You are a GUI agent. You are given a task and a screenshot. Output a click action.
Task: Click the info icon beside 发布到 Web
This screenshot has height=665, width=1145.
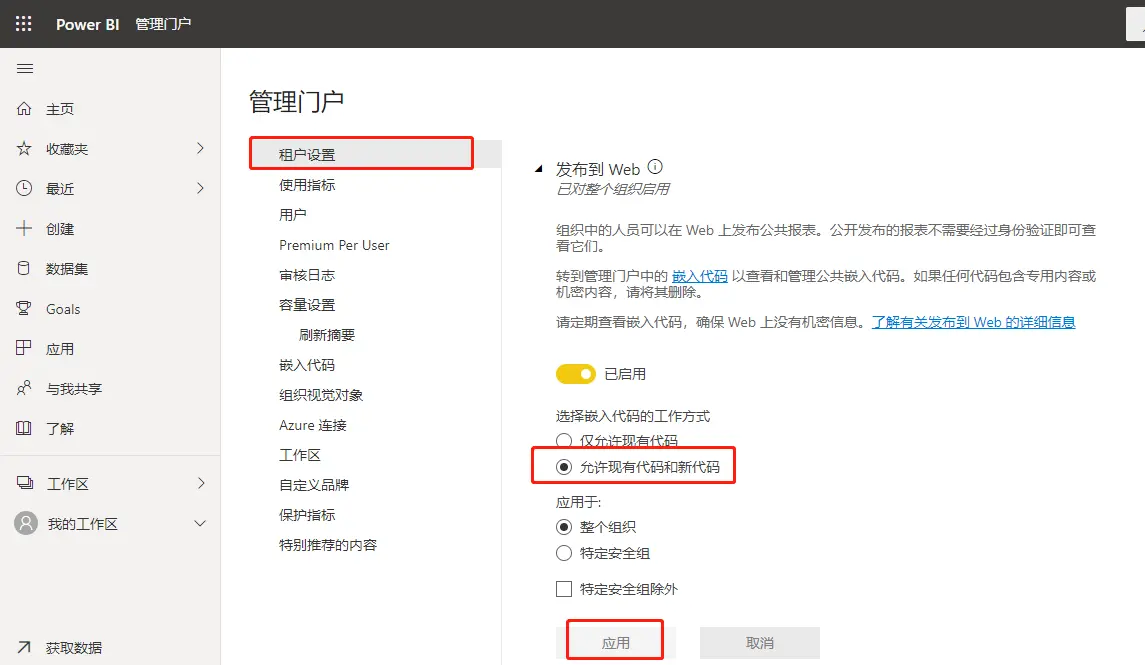coord(656,168)
